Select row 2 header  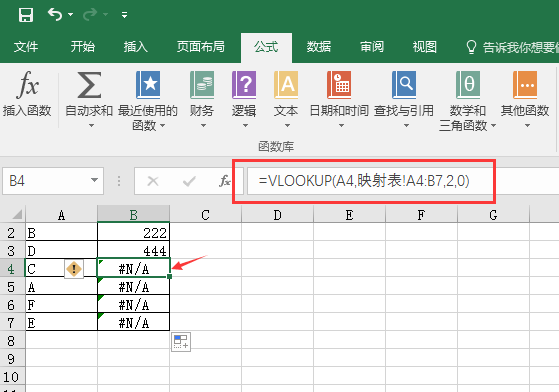coord(12,233)
